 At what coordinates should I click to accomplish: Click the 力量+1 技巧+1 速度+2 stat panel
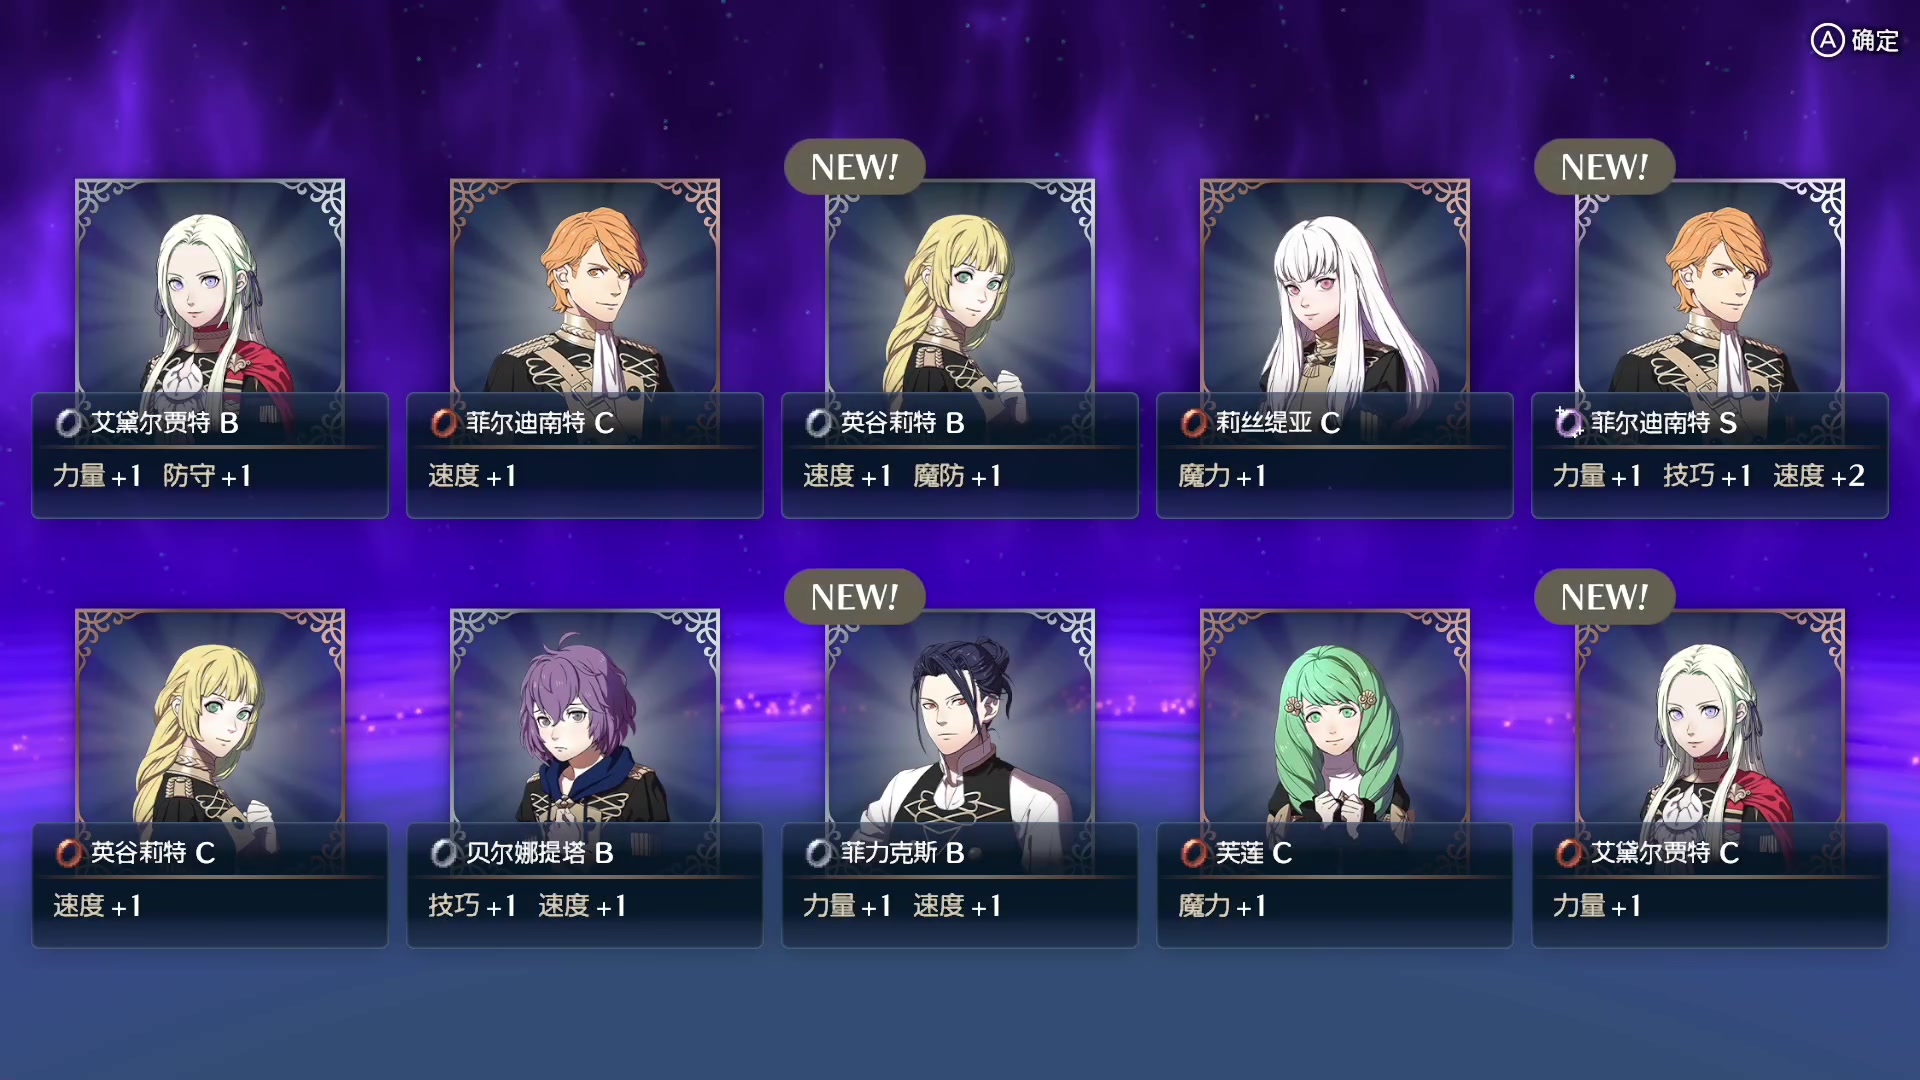pyautogui.click(x=1710, y=476)
